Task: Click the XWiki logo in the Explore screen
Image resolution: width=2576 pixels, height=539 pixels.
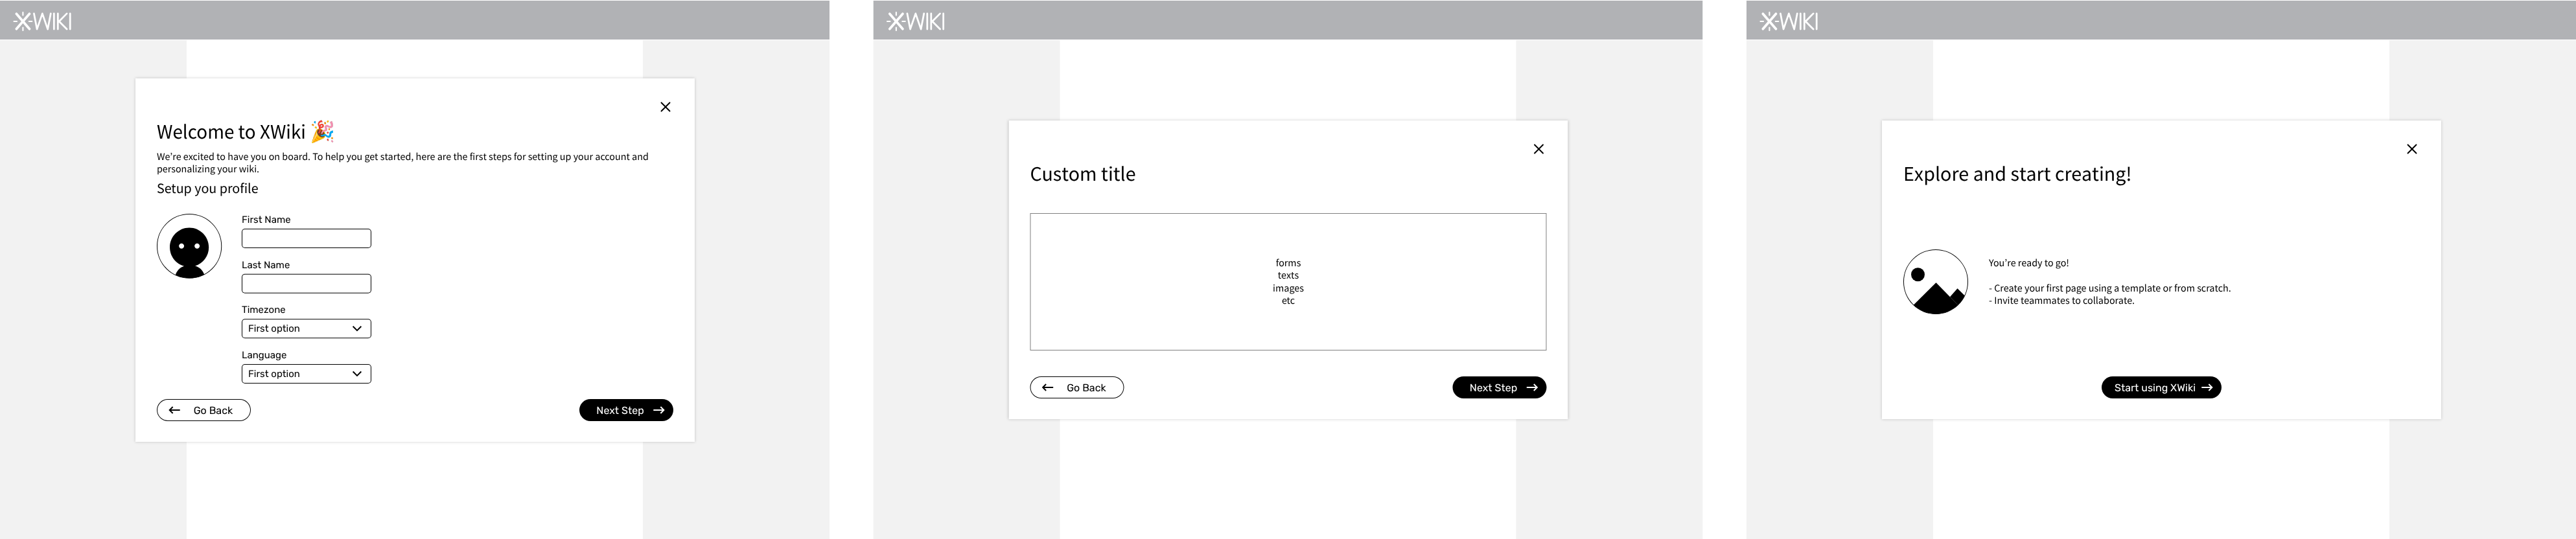Action: (x=1789, y=21)
